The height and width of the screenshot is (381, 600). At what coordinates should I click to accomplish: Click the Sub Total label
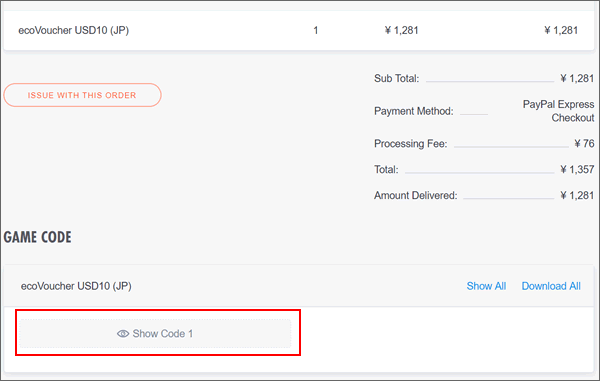pyautogui.click(x=396, y=78)
